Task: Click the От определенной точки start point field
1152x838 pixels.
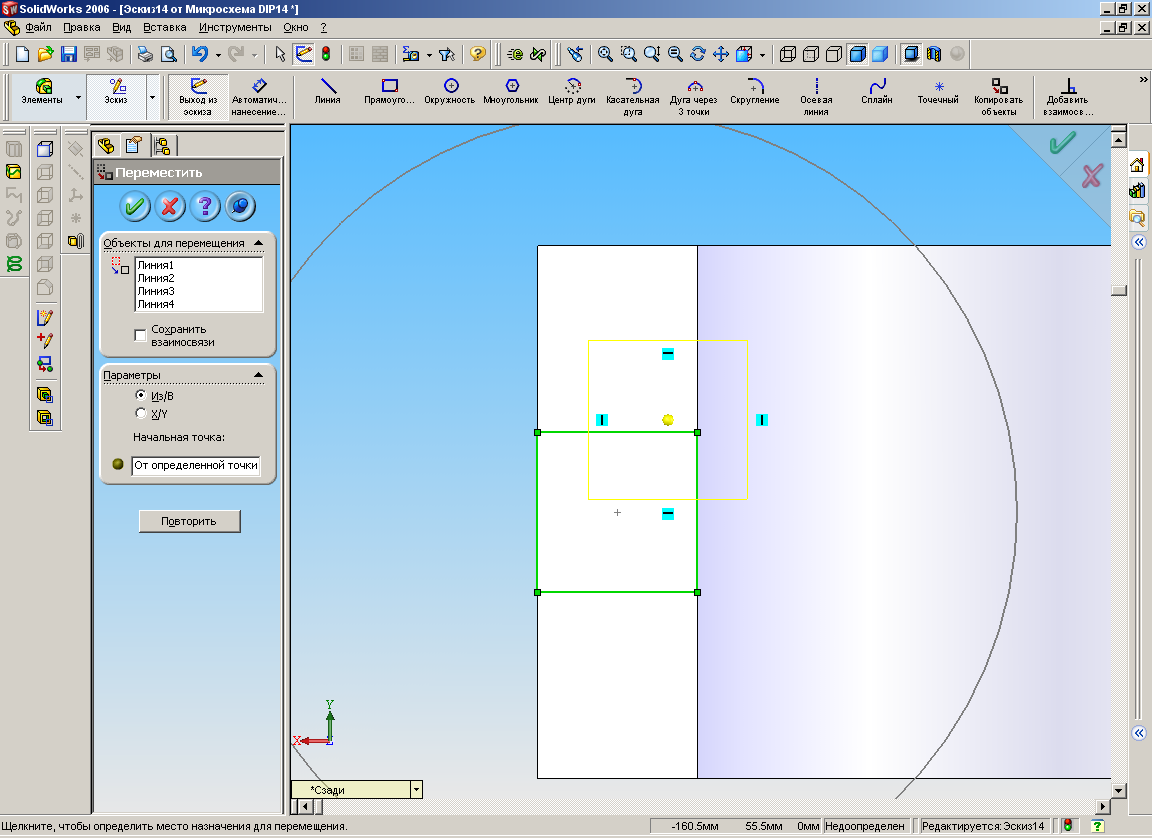Action: point(195,466)
